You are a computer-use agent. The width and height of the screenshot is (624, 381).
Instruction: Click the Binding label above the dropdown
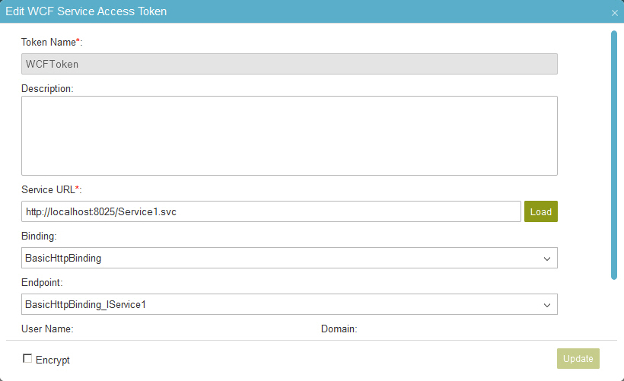39,236
